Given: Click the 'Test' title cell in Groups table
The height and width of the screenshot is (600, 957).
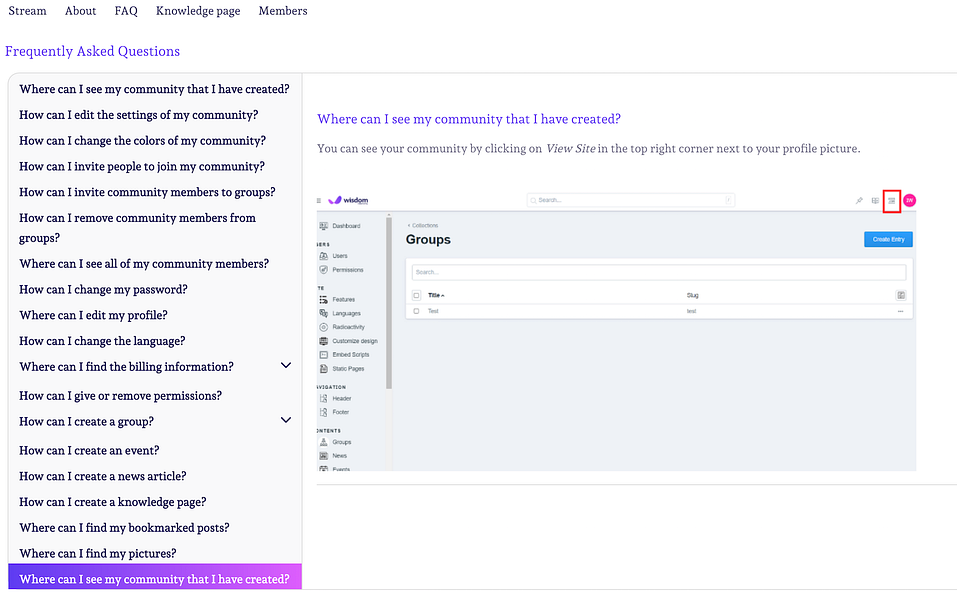Looking at the screenshot, I should (x=433, y=311).
